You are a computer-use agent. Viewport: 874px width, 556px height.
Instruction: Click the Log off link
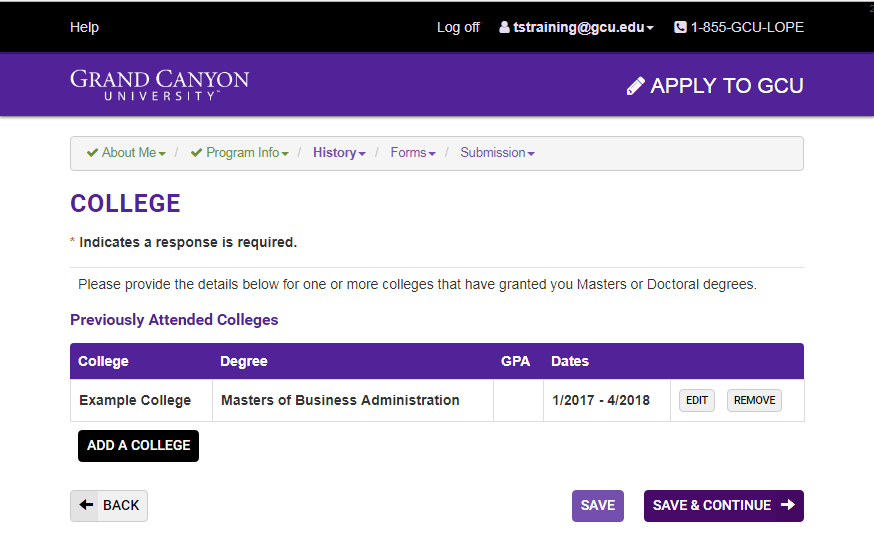pos(458,27)
